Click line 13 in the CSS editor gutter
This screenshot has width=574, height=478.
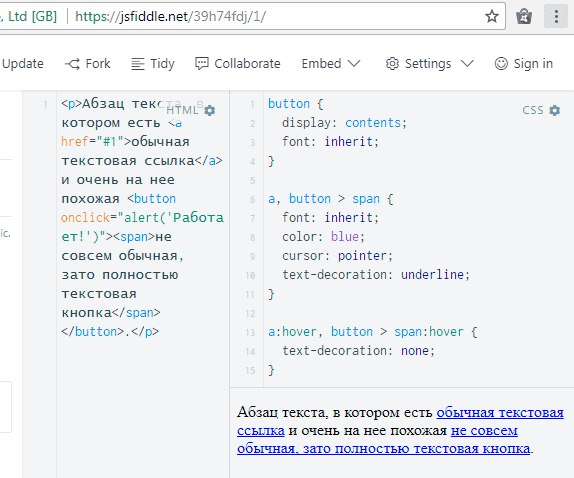(250, 332)
